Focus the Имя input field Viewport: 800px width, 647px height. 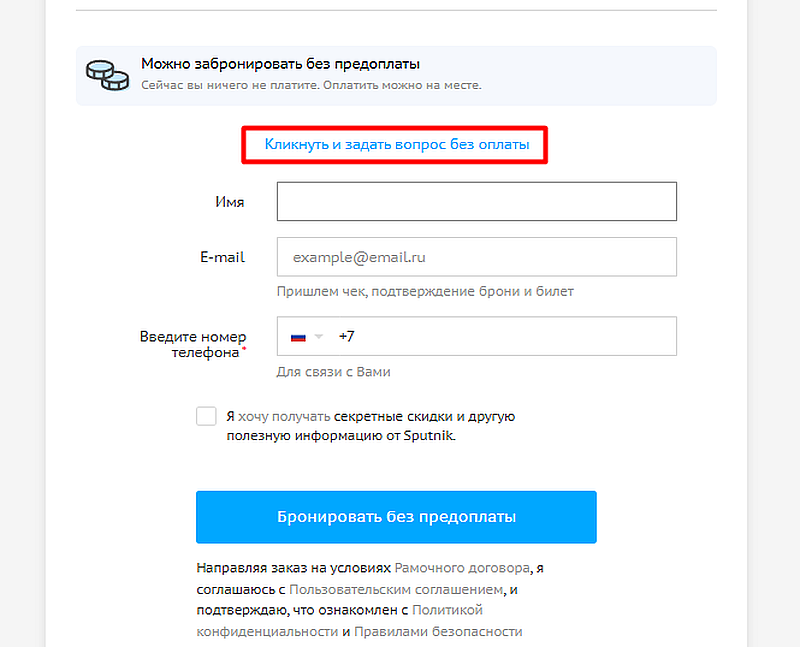pos(476,201)
